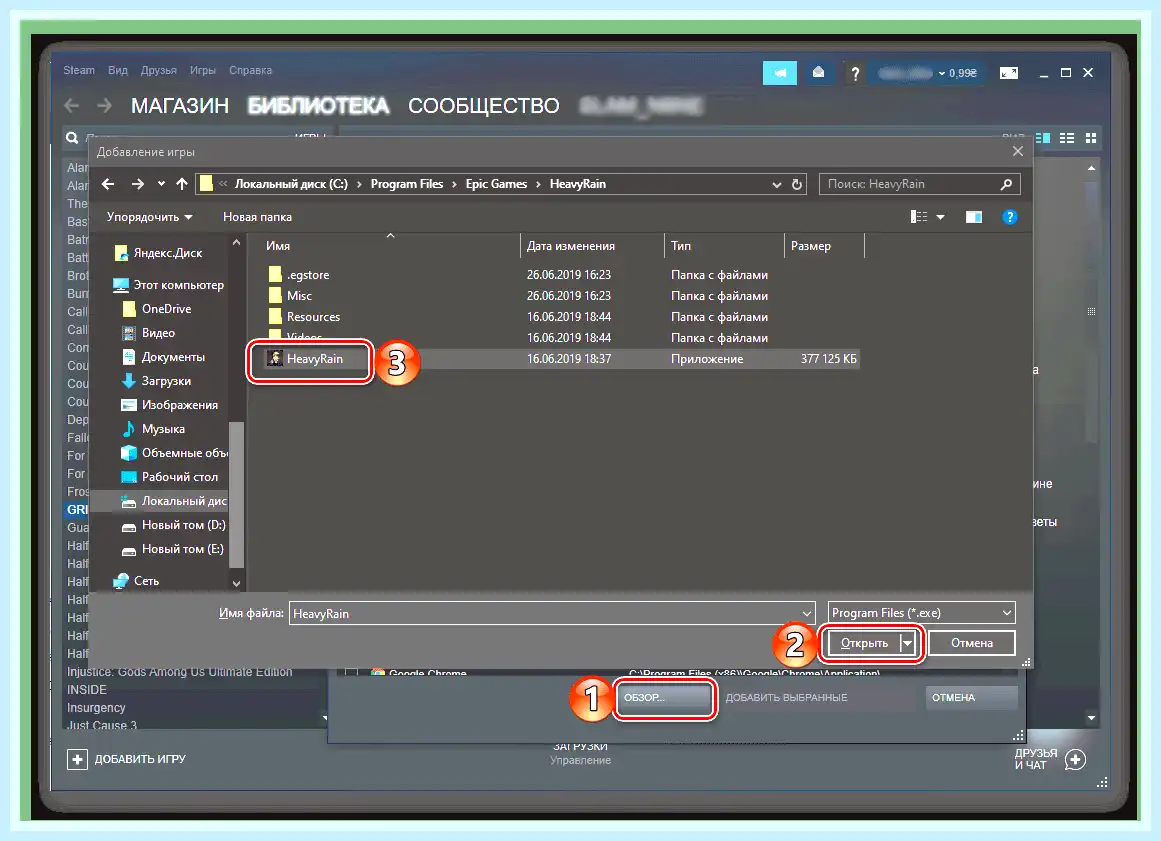Open the Открыть button's arrow menu
Viewport: 1161px width, 841px height.
click(908, 643)
